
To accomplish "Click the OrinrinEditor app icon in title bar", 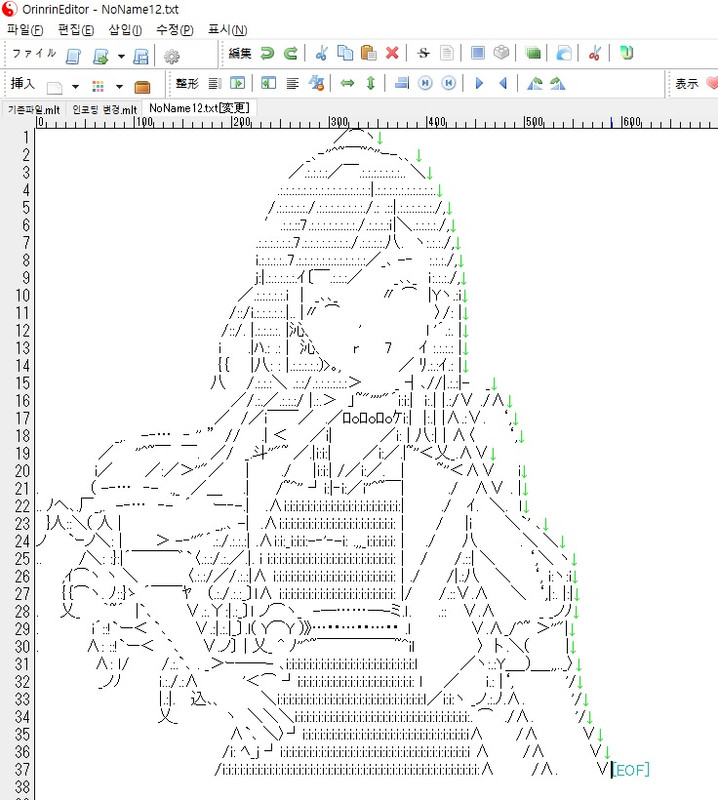I will (10, 9).
